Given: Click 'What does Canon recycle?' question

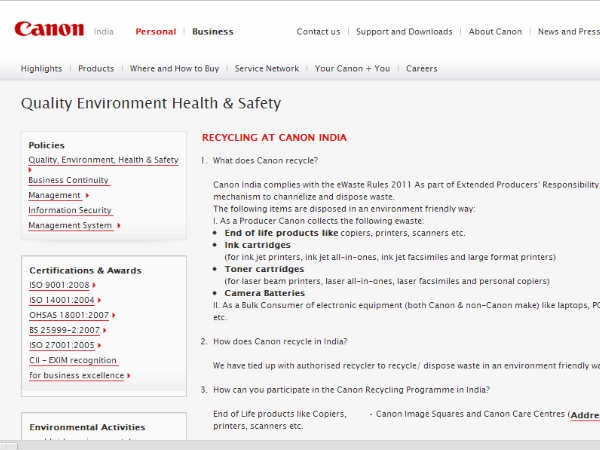Looking at the screenshot, I should pos(265,161).
